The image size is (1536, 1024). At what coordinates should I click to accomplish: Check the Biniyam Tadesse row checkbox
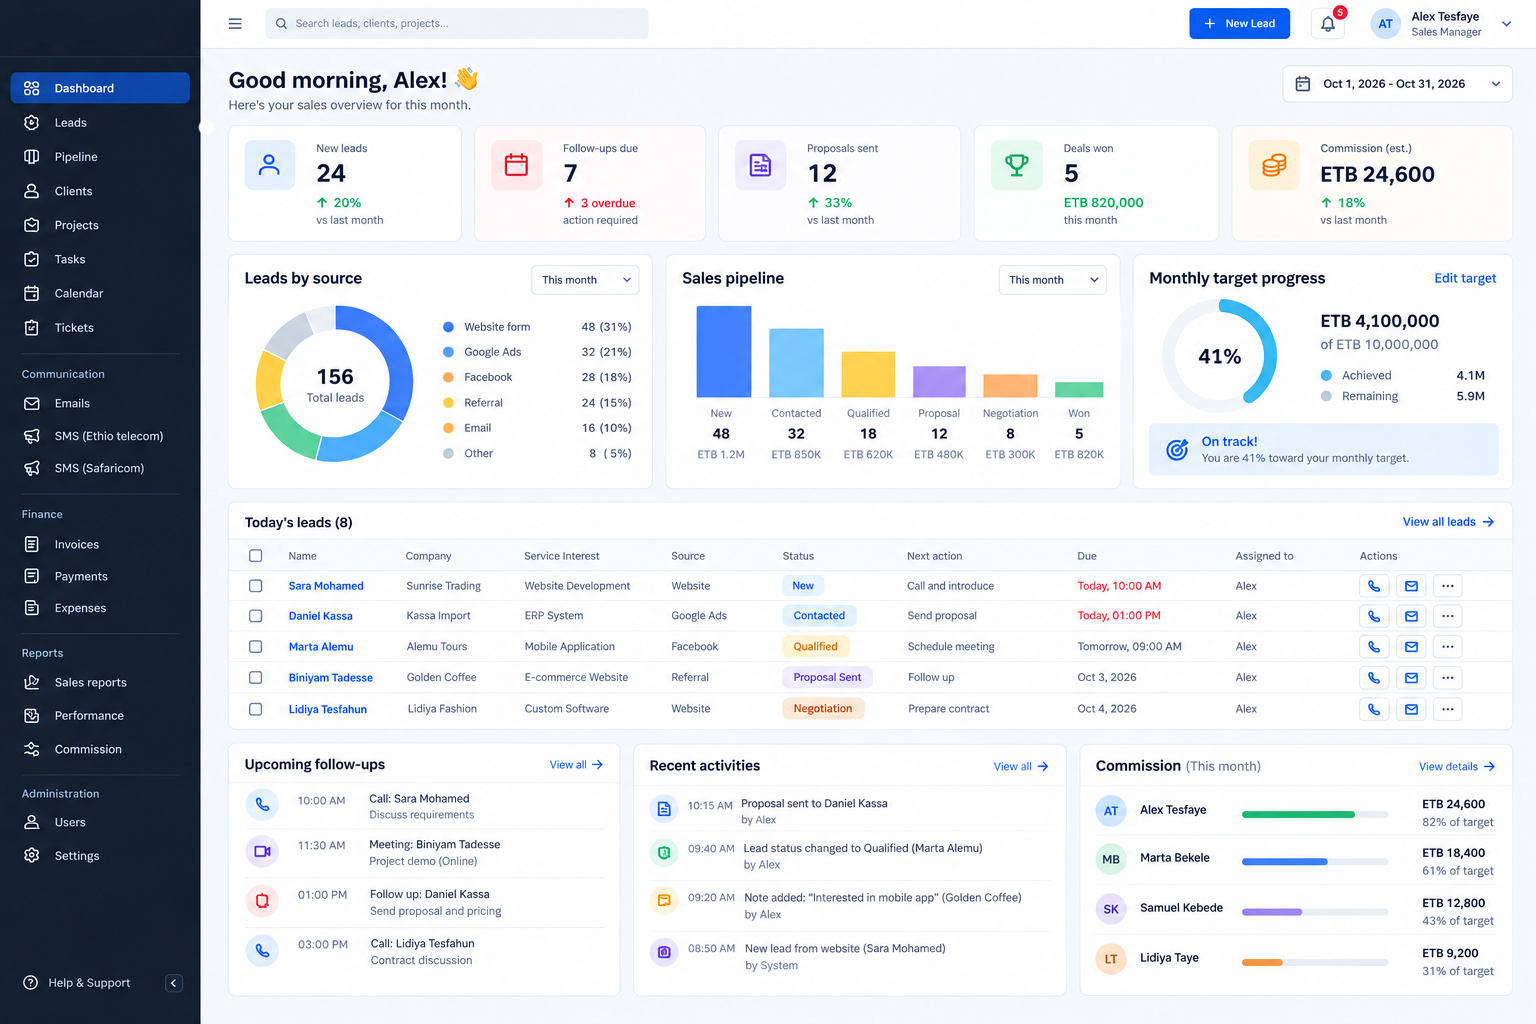[255, 678]
